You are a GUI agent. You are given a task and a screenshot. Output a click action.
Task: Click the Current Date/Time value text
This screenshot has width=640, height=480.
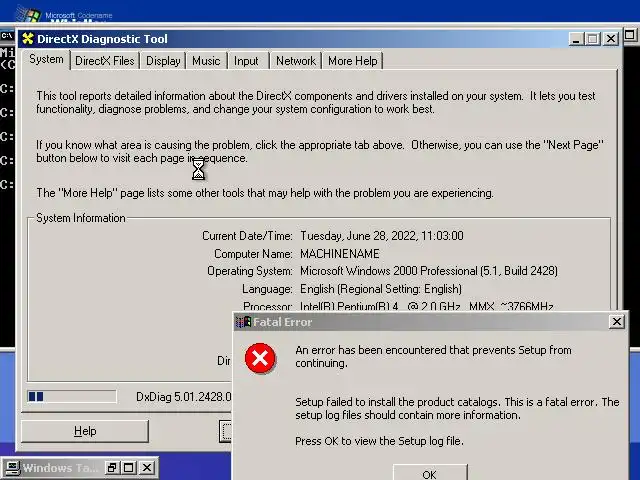point(382,236)
